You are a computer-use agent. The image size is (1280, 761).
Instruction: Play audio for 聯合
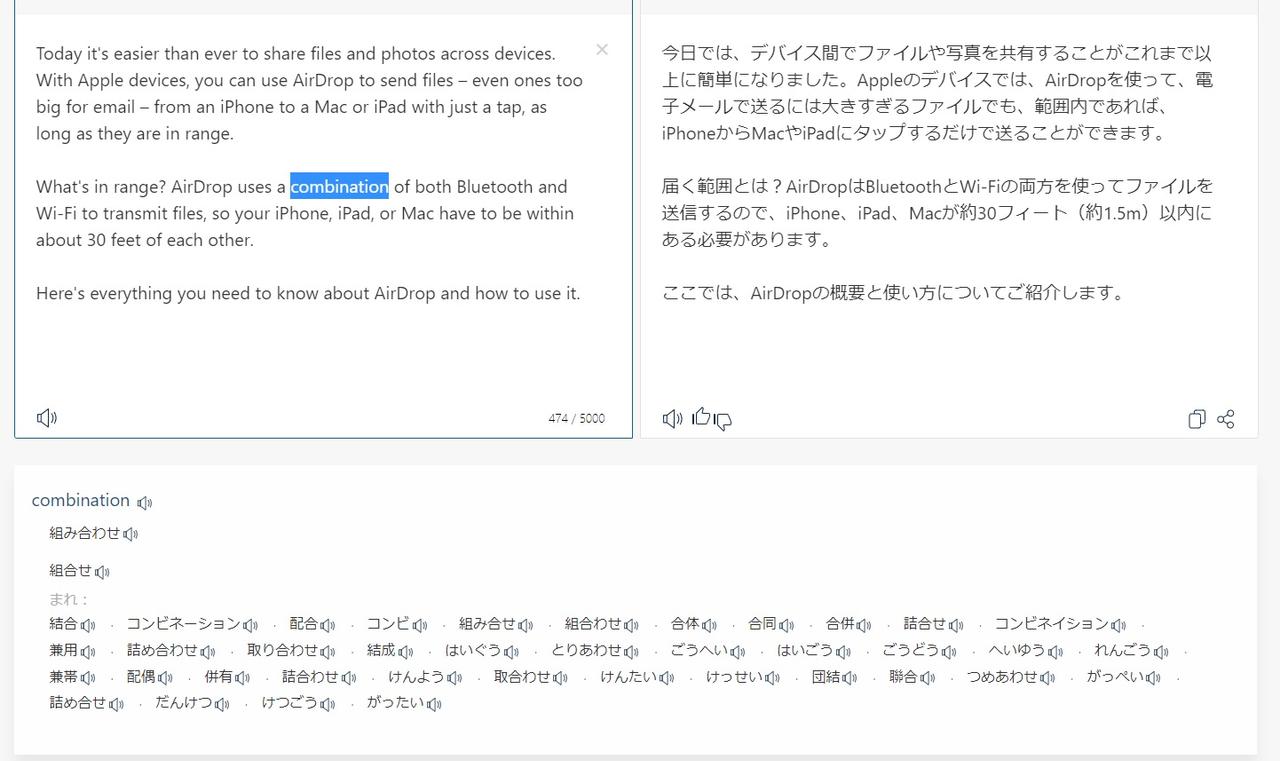point(928,678)
